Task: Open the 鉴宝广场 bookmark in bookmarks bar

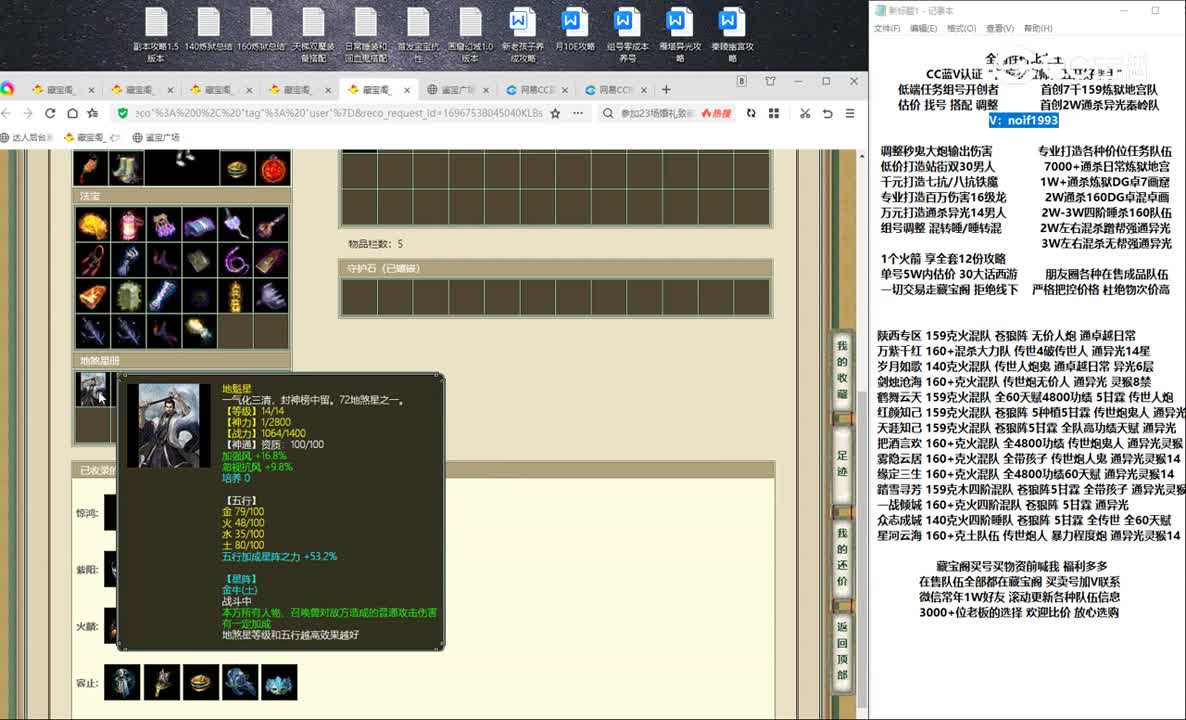Action: point(156,138)
